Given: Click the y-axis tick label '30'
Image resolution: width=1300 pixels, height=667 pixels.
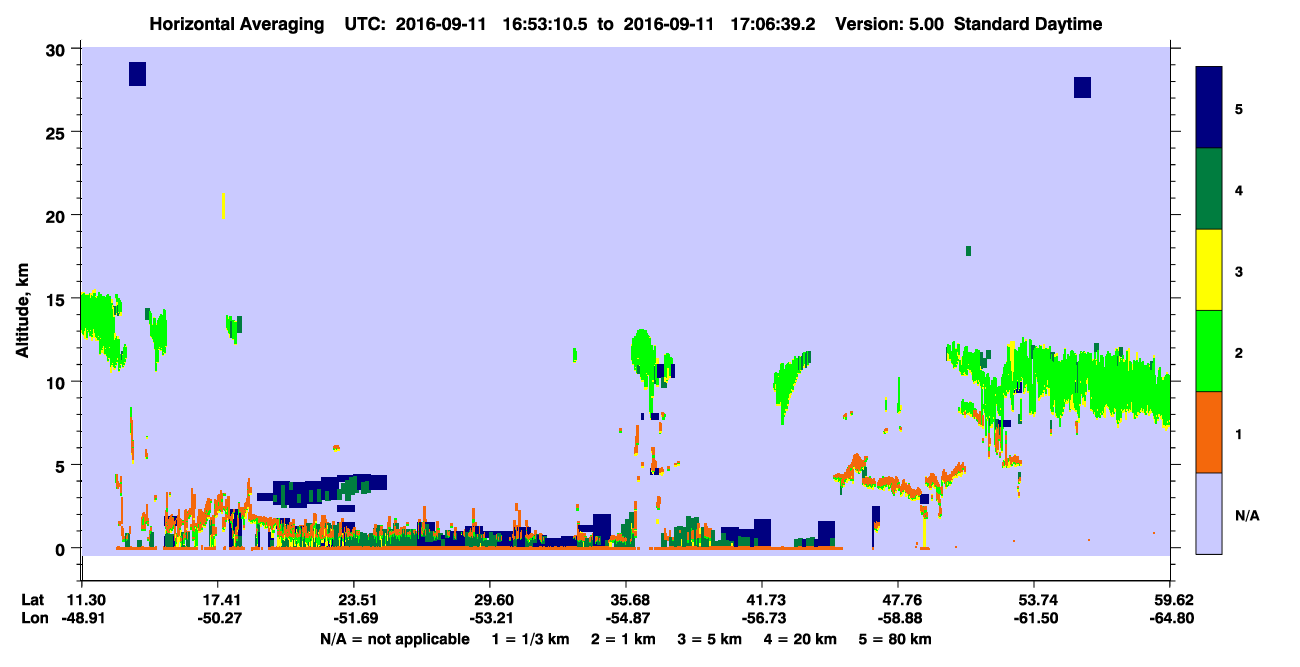Looking at the screenshot, I should (58, 49).
